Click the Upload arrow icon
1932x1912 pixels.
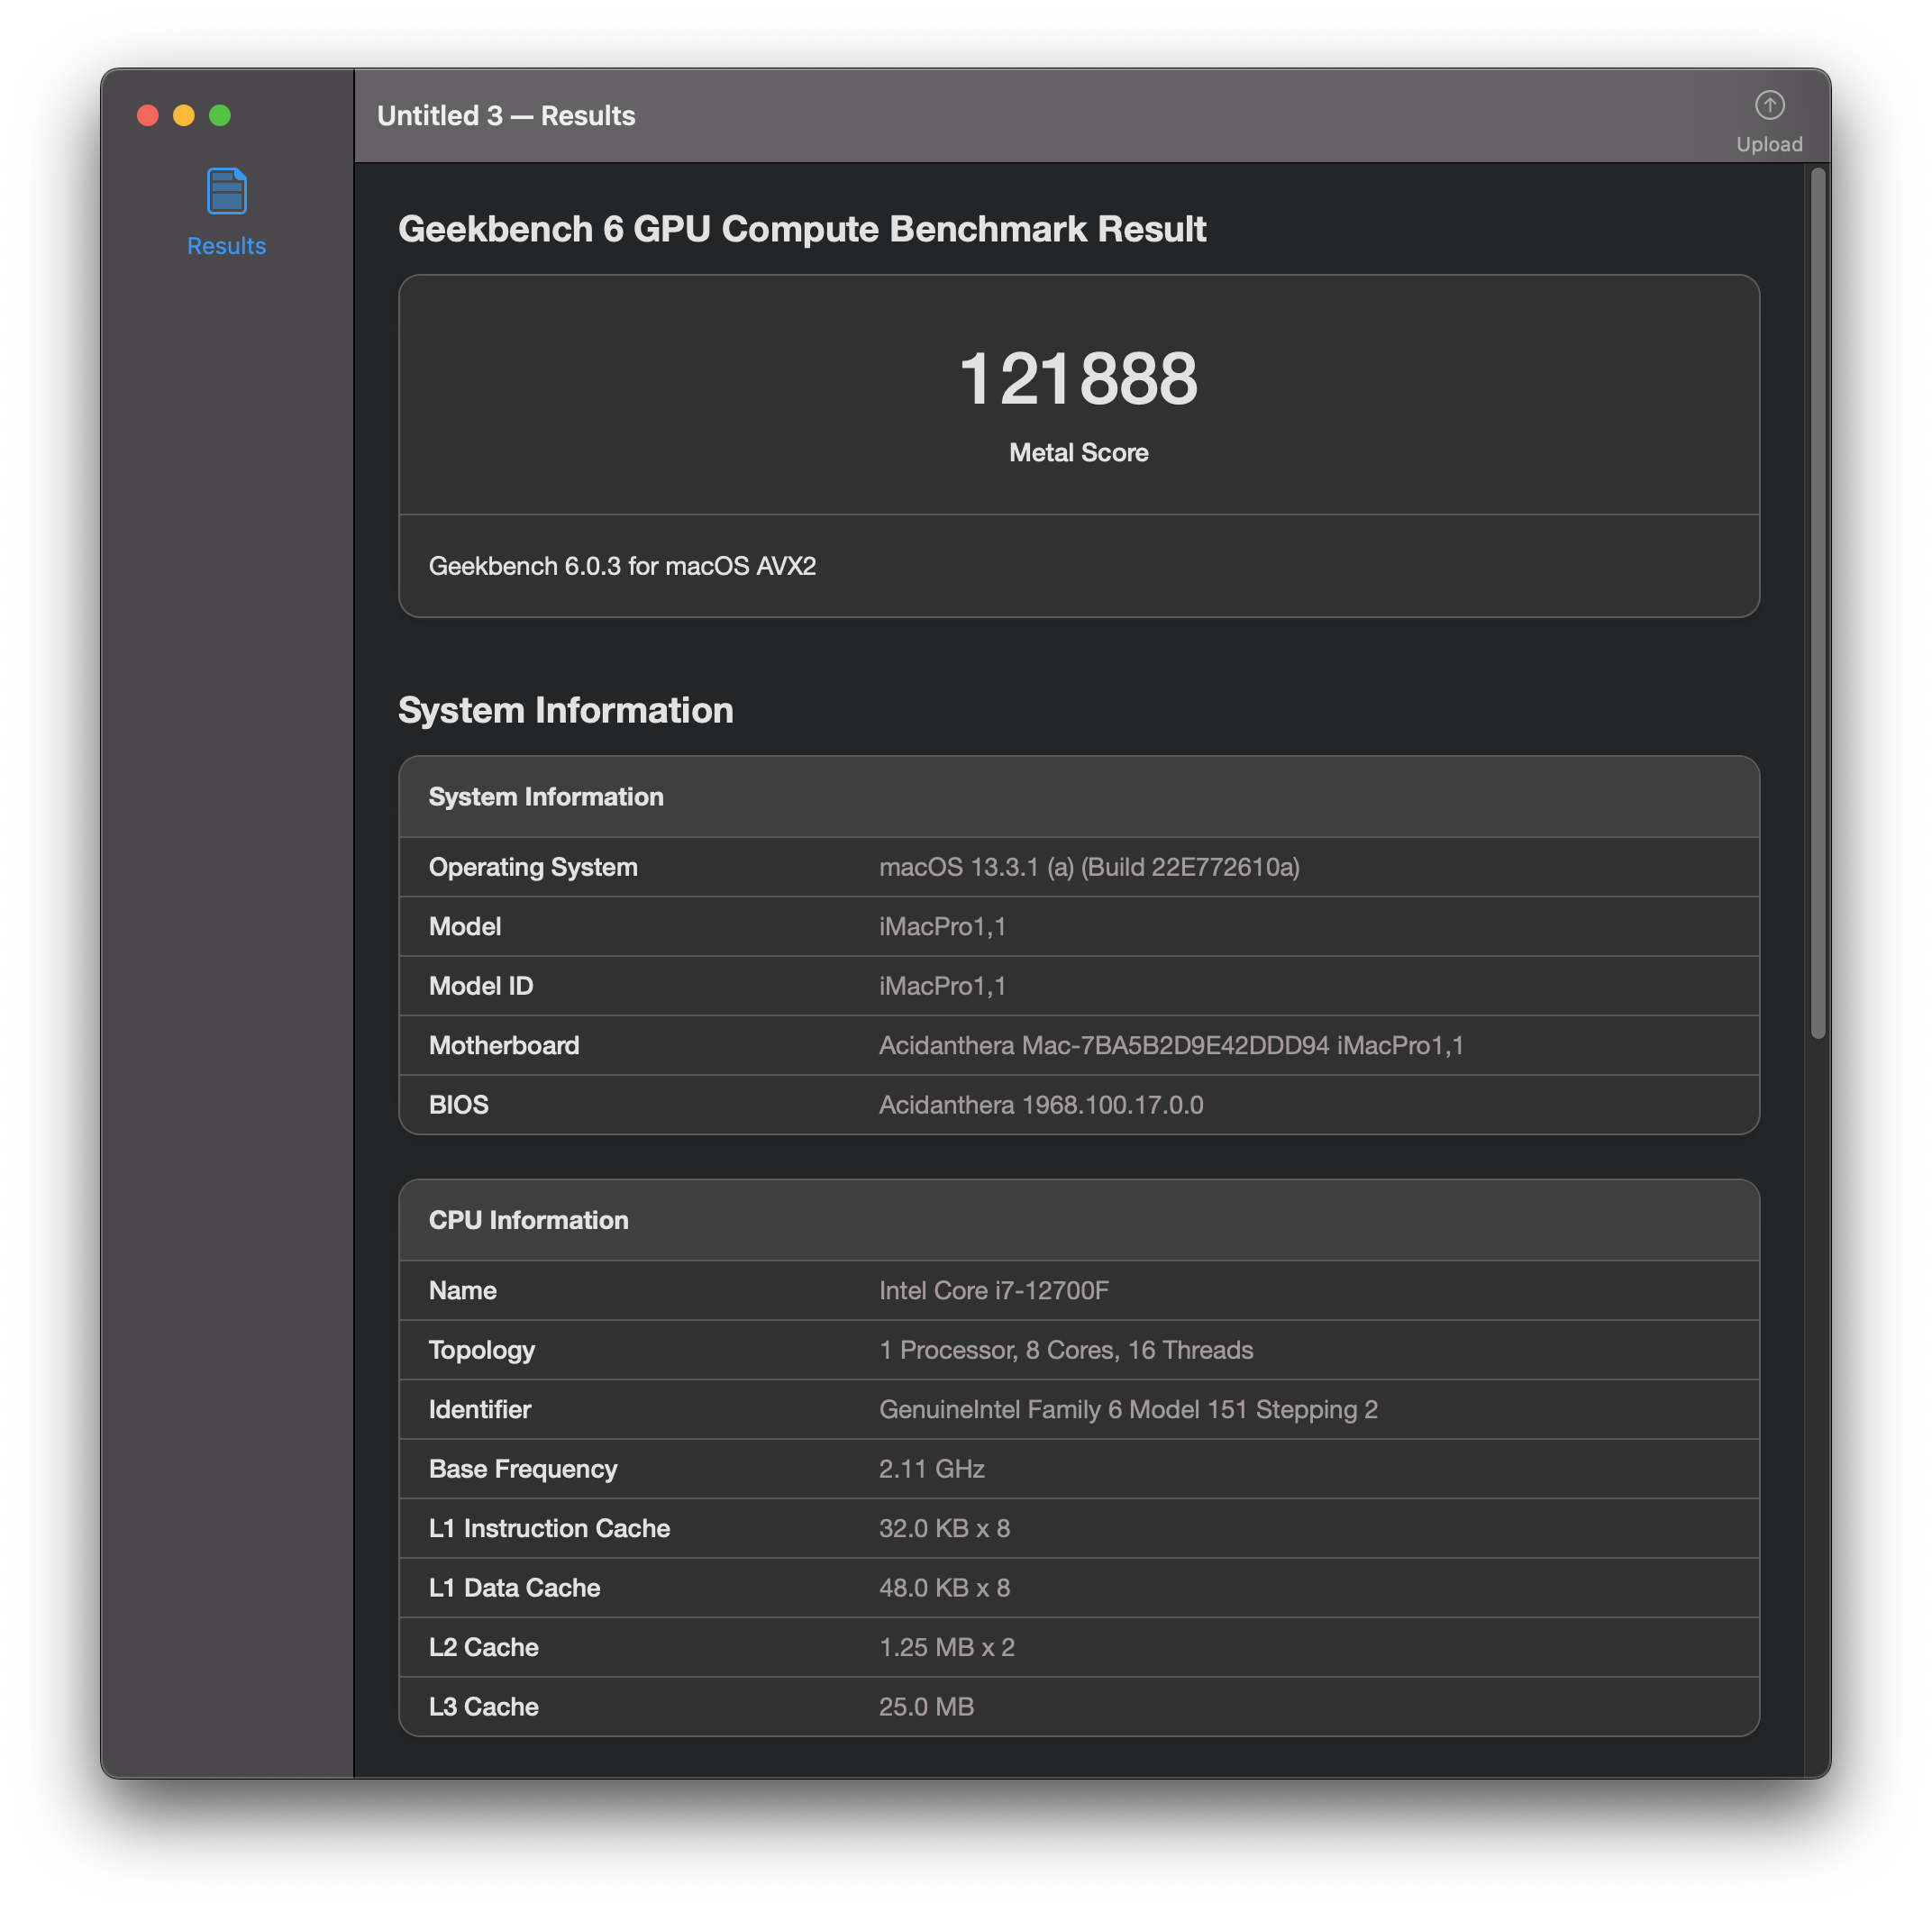pyautogui.click(x=1769, y=105)
